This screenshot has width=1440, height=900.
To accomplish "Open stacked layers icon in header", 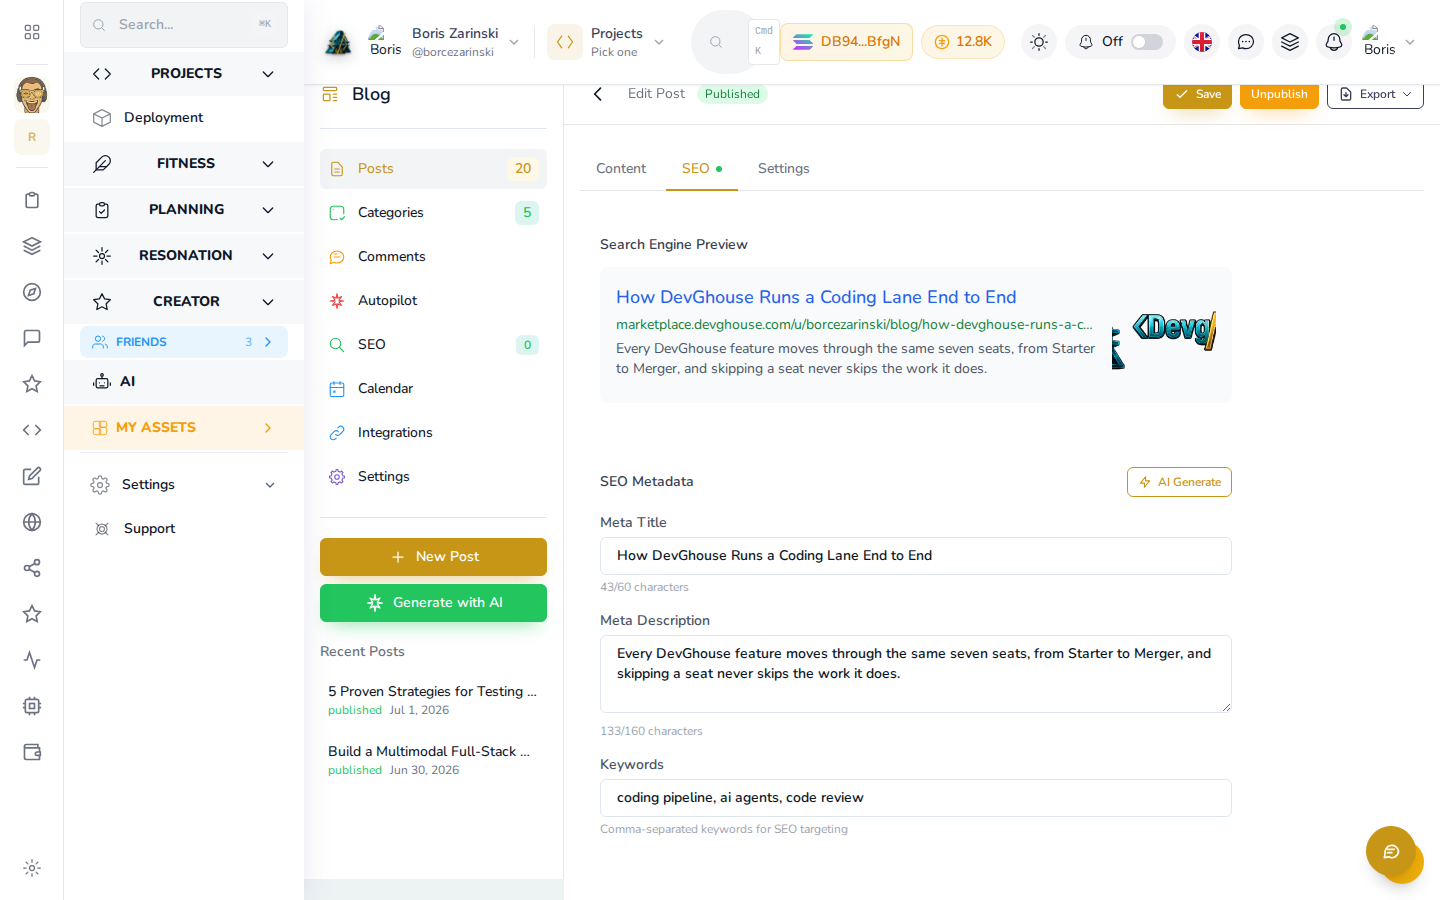I will (1290, 42).
